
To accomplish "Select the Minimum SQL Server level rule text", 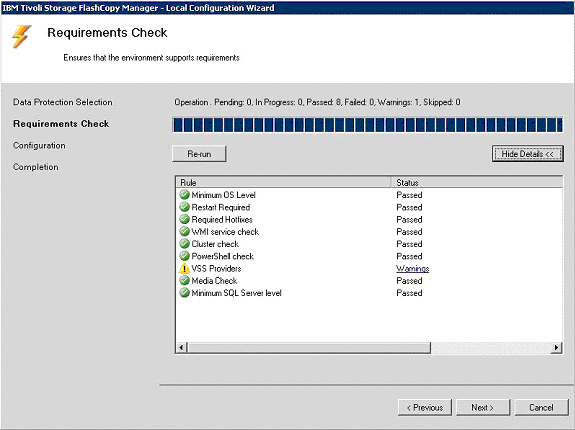I will 236,293.
